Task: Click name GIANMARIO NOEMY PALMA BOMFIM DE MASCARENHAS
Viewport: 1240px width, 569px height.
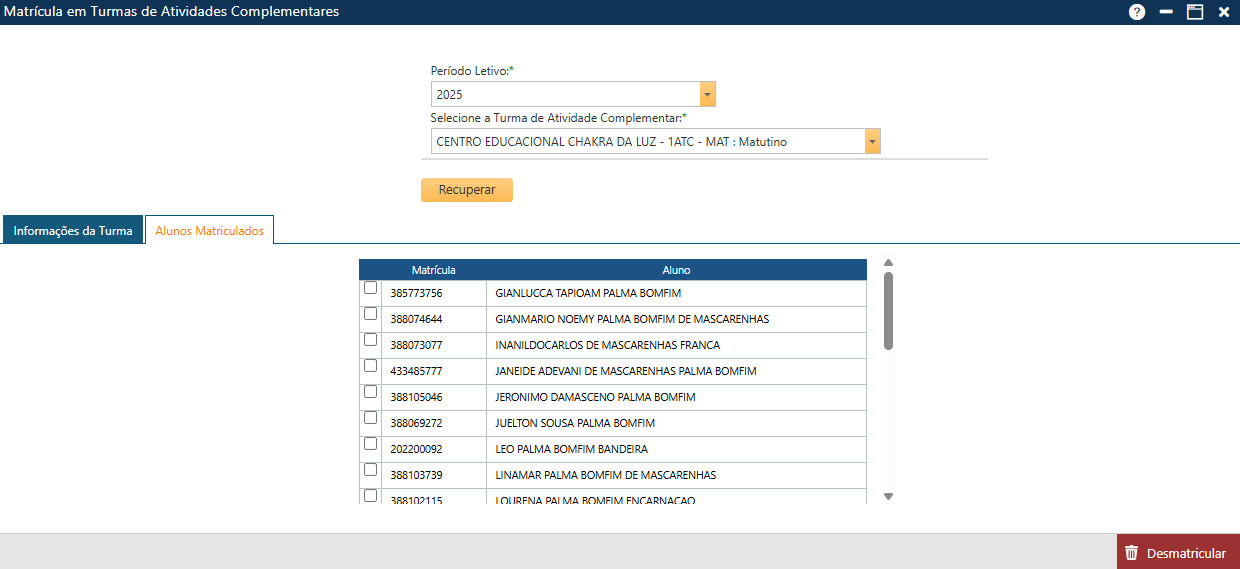Action: pyautogui.click(x=632, y=319)
